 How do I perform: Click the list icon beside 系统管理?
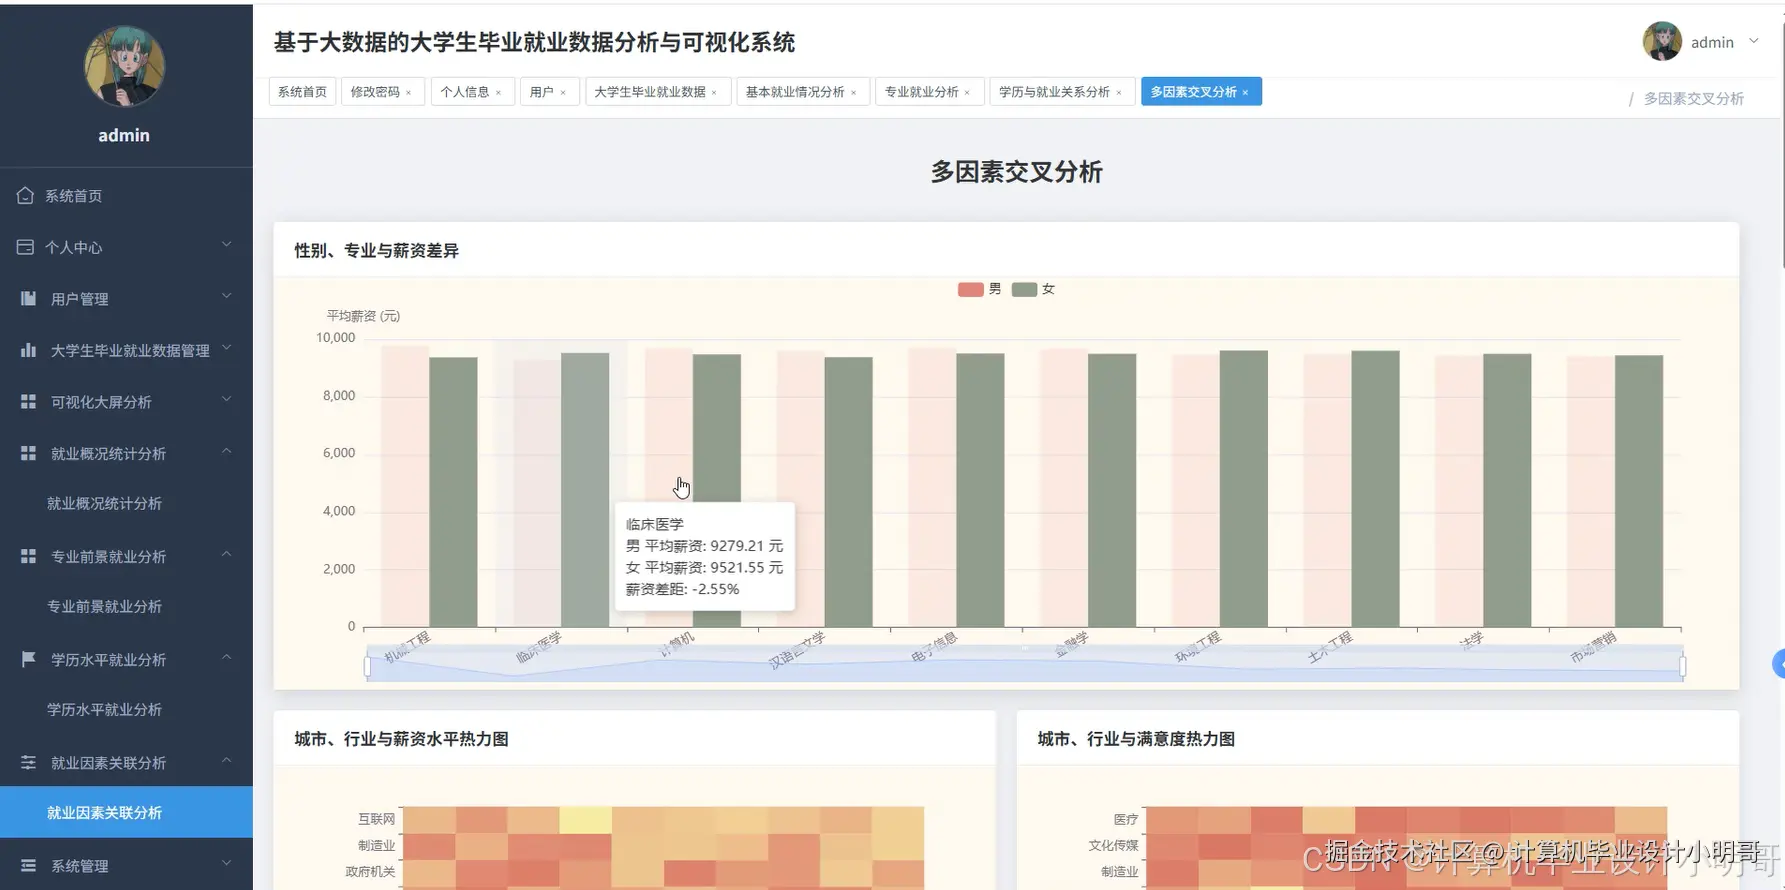(28, 865)
